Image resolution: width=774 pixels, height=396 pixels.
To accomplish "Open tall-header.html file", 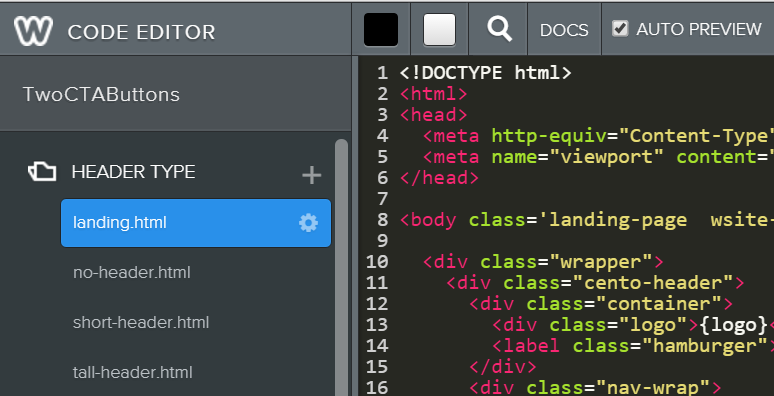I will point(133,372).
